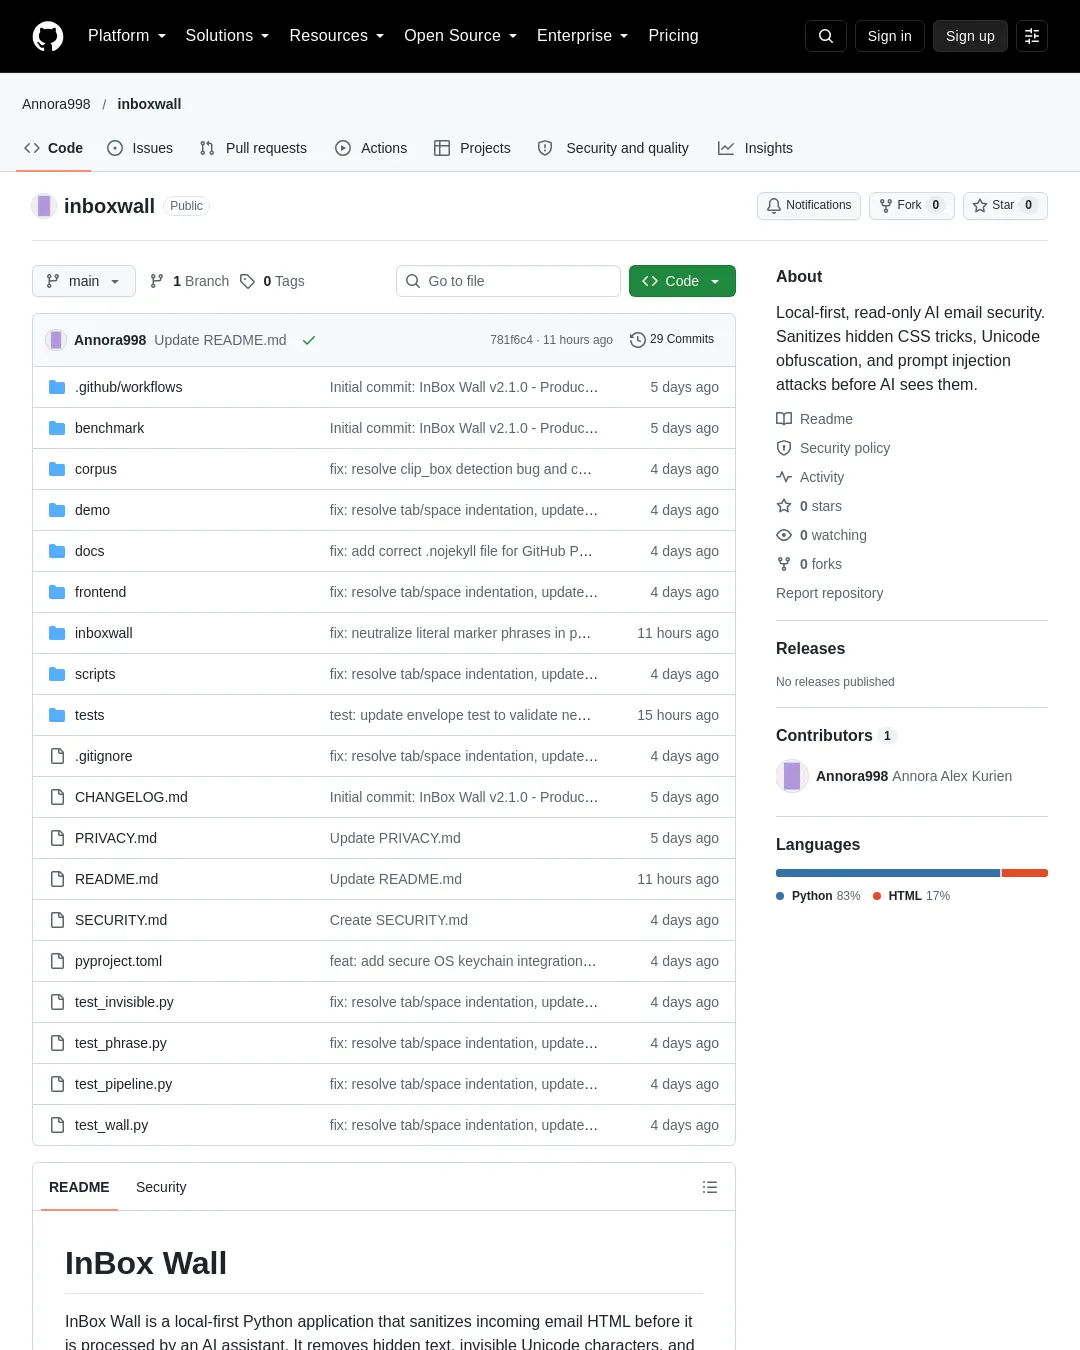Star the inboxwall repository
This screenshot has height=1350, width=1080.
[1005, 205]
